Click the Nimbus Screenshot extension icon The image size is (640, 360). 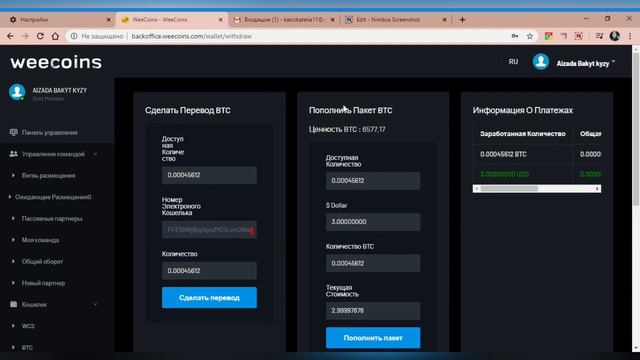tap(578, 36)
